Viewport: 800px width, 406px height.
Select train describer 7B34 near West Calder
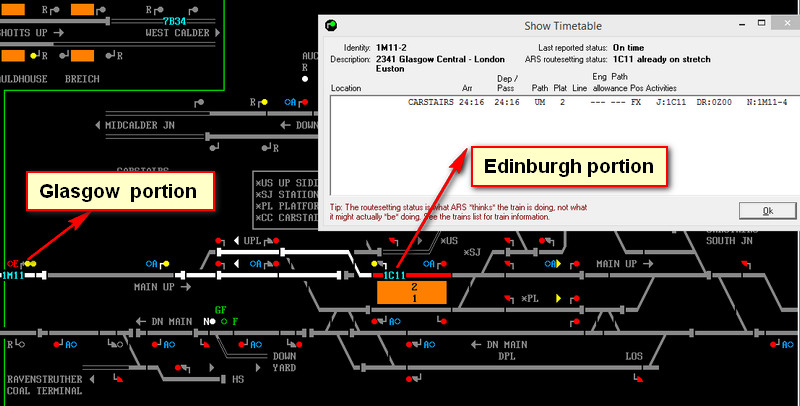click(x=174, y=21)
